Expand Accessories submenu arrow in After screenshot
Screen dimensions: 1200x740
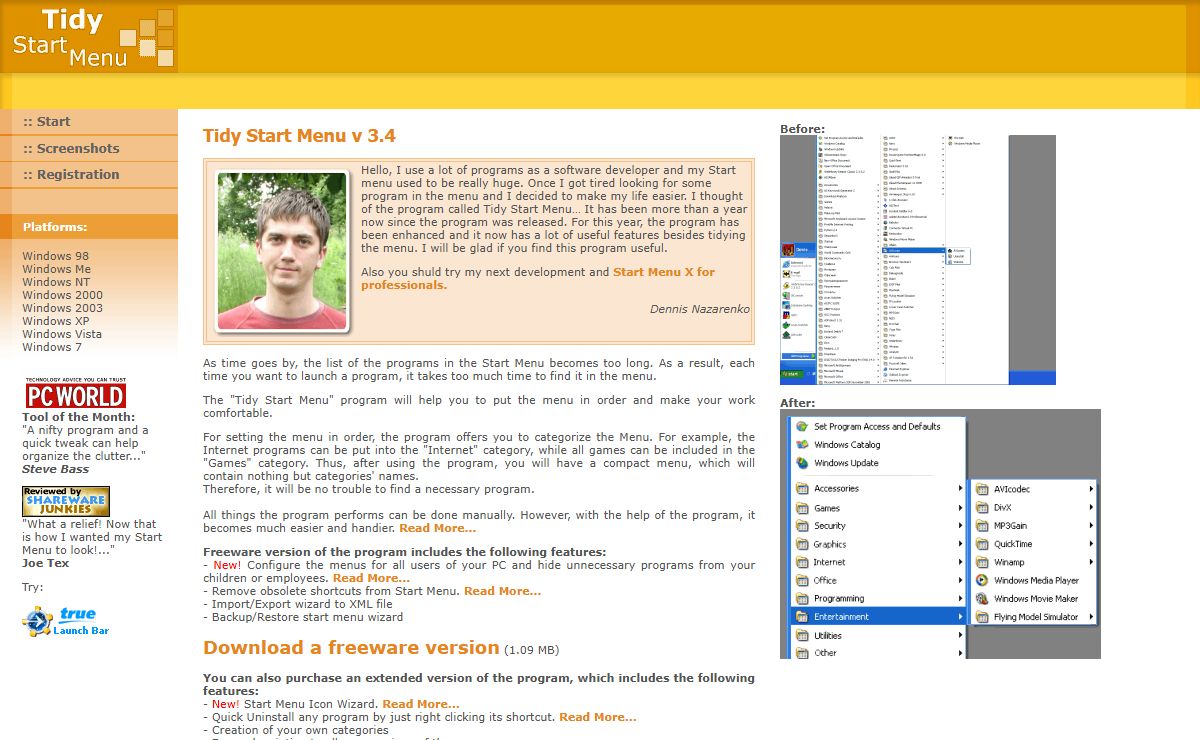coord(960,488)
